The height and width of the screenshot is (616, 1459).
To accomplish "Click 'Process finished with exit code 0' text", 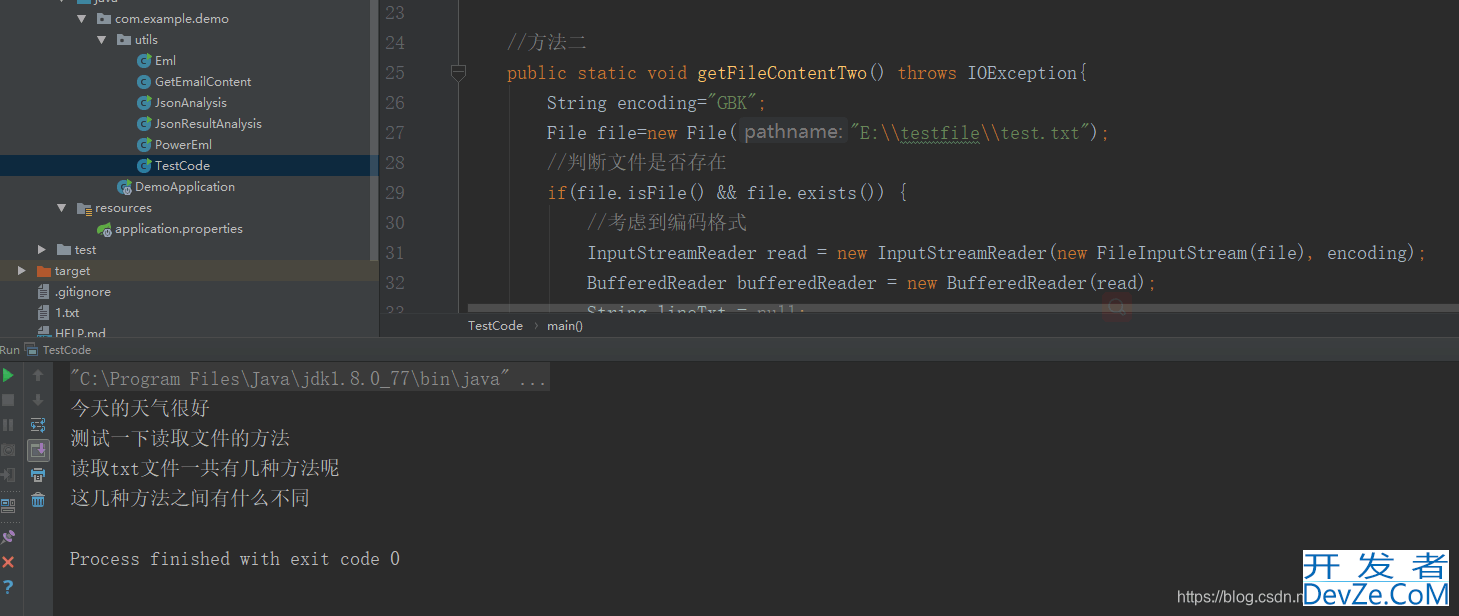I will (x=235, y=559).
